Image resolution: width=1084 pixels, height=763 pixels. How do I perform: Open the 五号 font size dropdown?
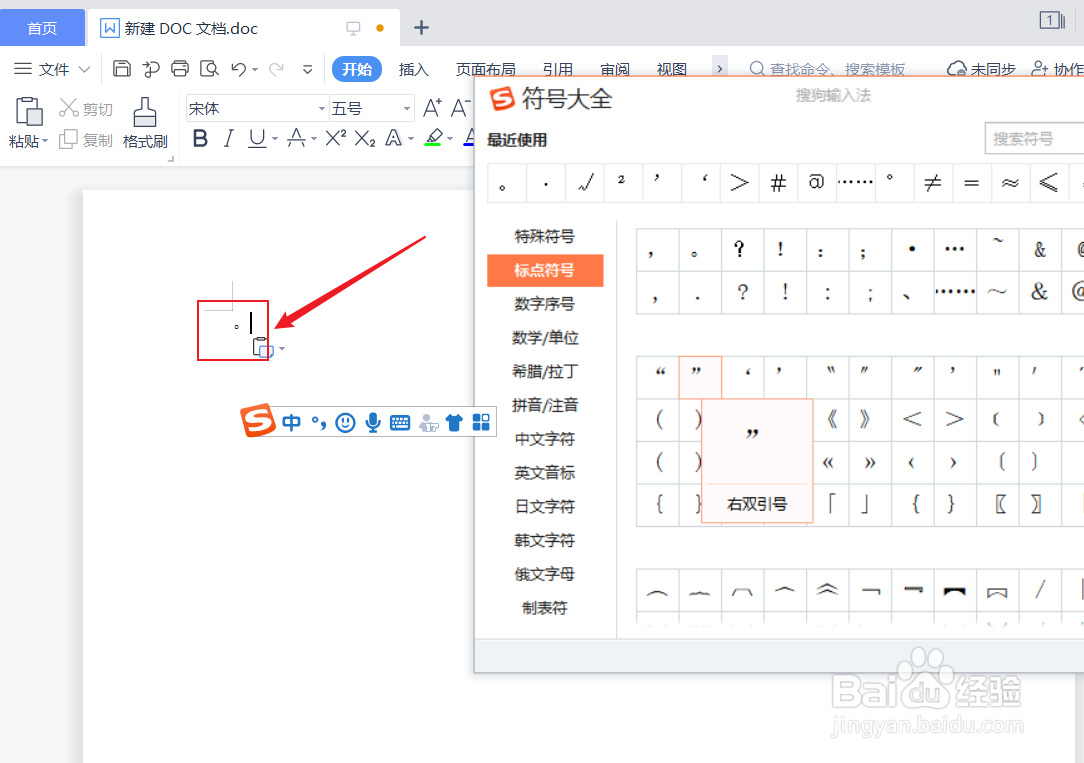click(x=404, y=107)
